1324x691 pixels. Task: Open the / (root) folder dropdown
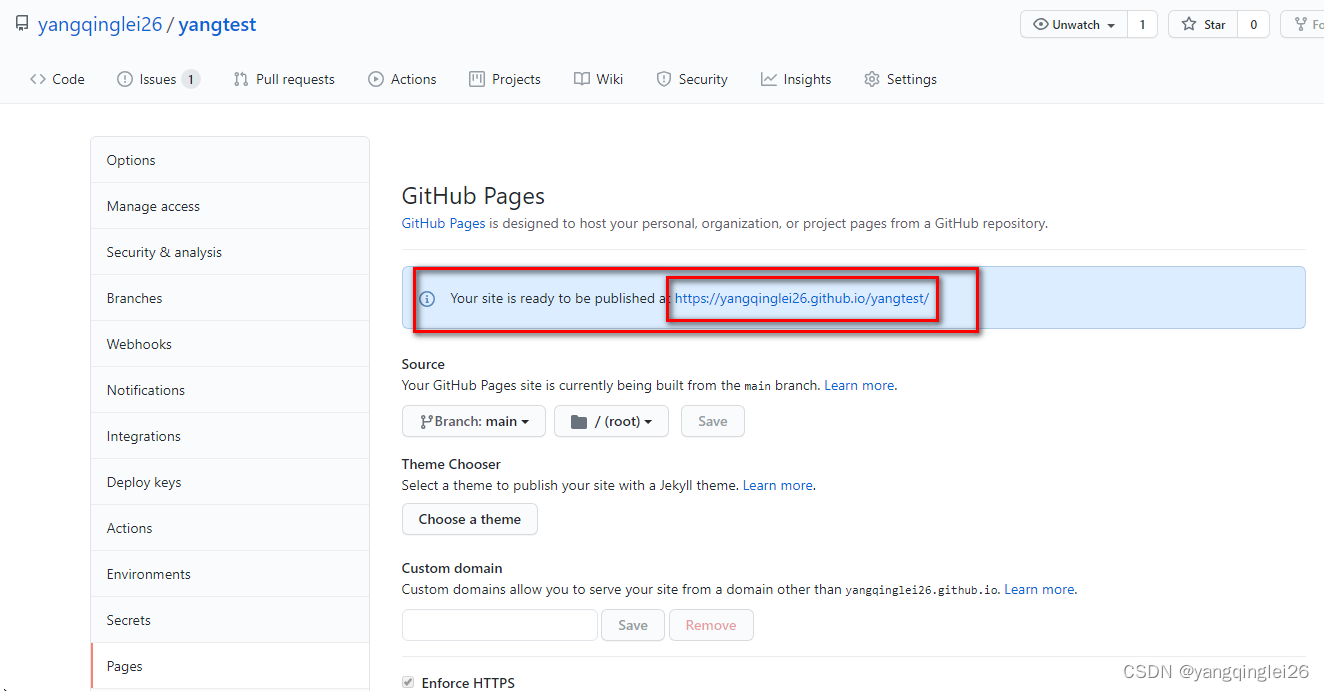611,421
